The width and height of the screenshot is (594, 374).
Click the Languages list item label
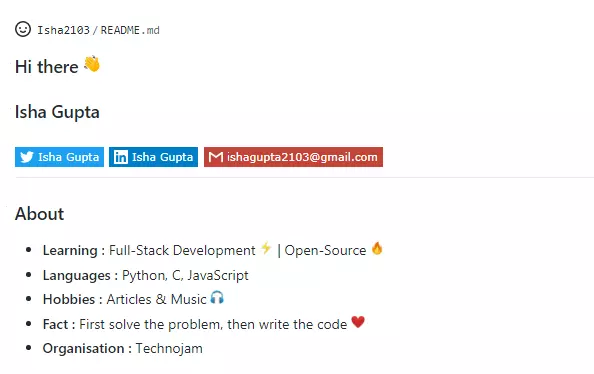(x=77, y=275)
